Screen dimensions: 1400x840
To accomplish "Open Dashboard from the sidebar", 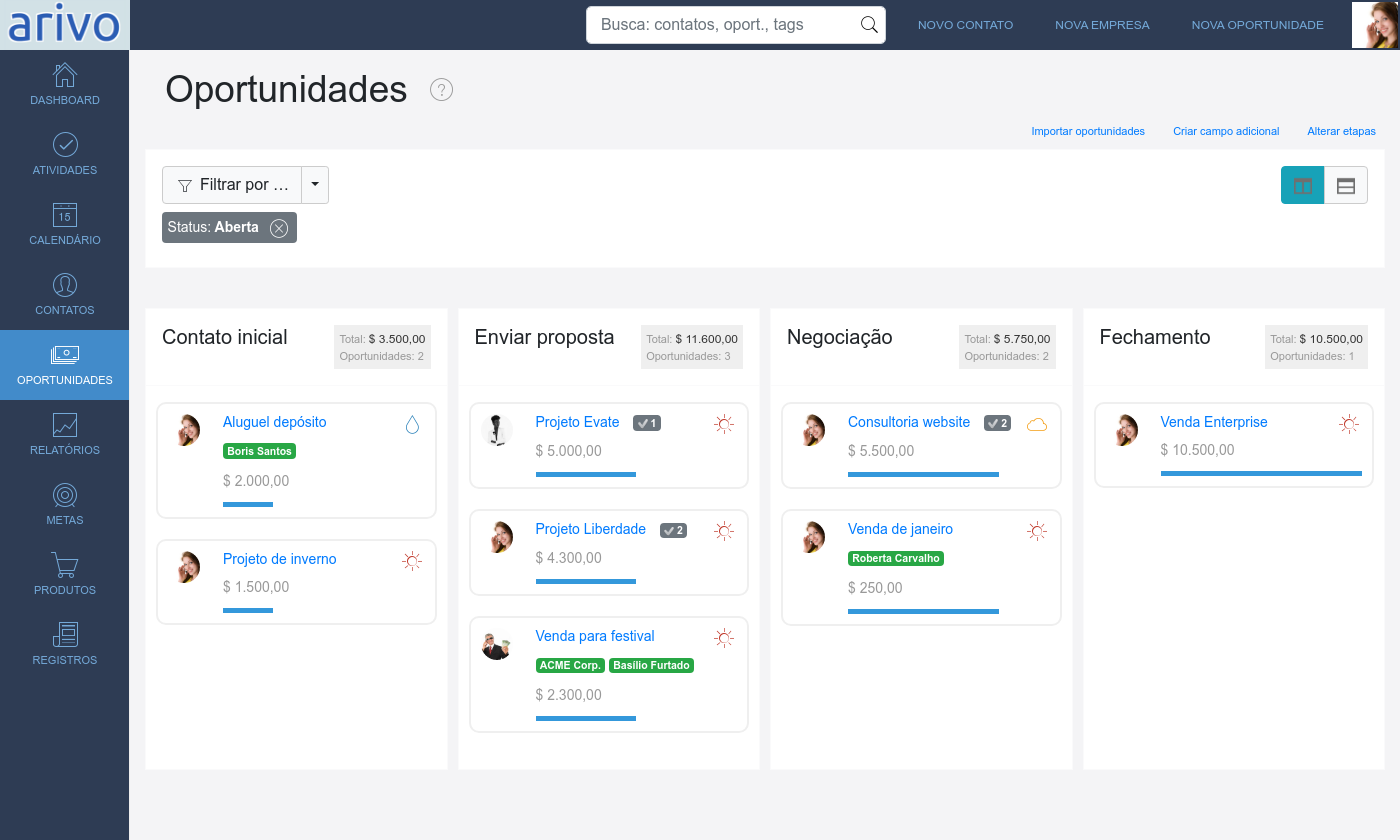I will pos(65,85).
